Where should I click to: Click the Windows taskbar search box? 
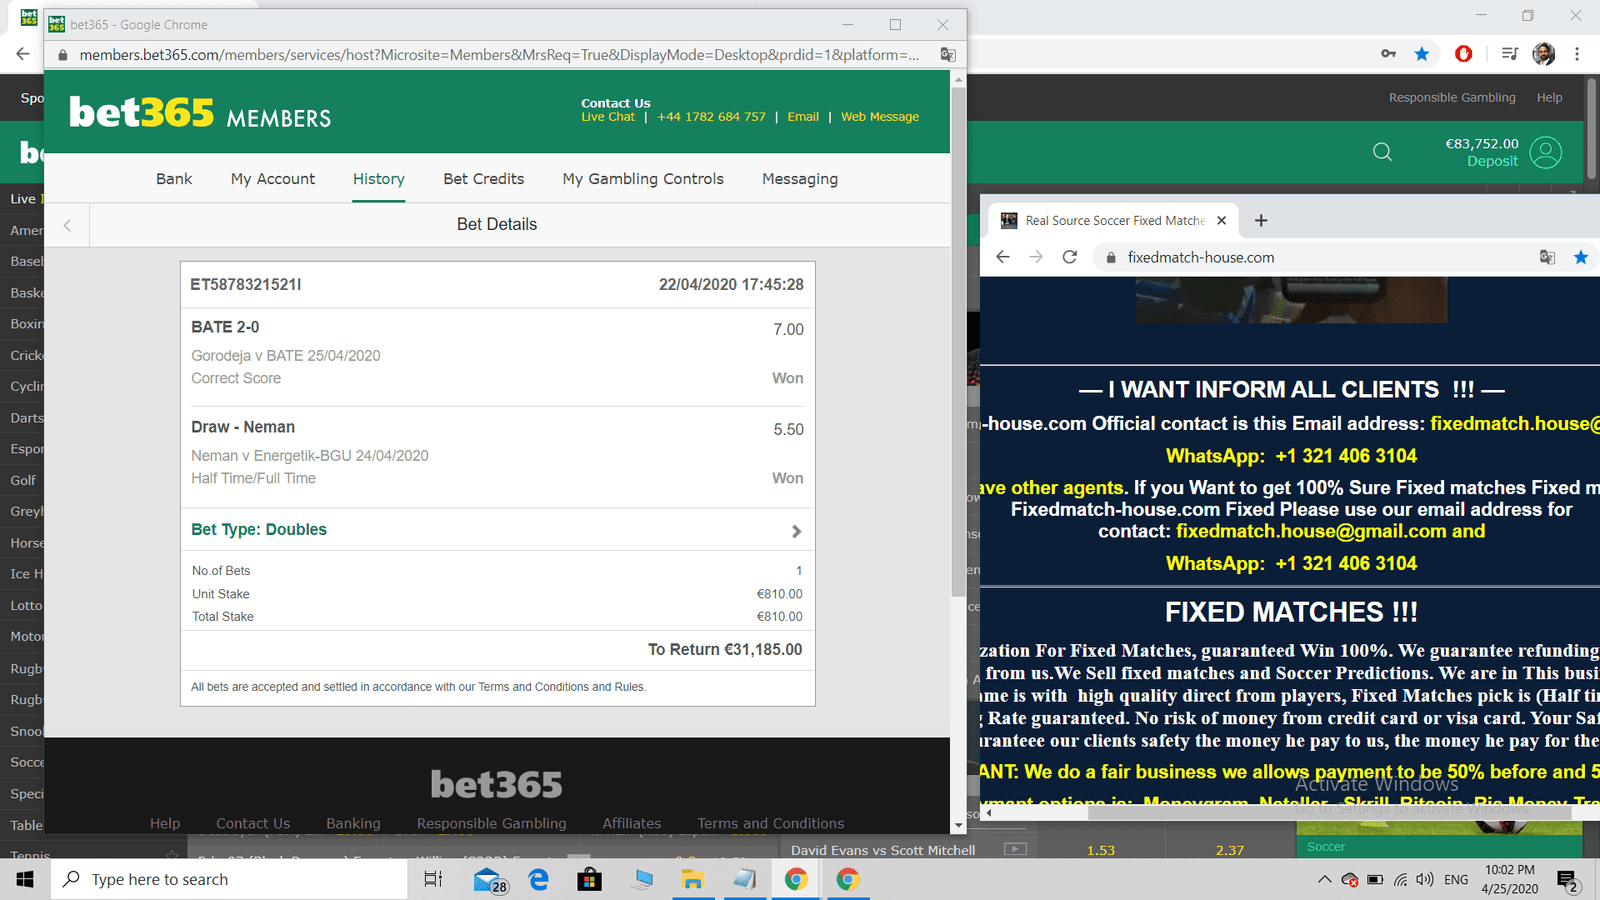[x=230, y=879]
